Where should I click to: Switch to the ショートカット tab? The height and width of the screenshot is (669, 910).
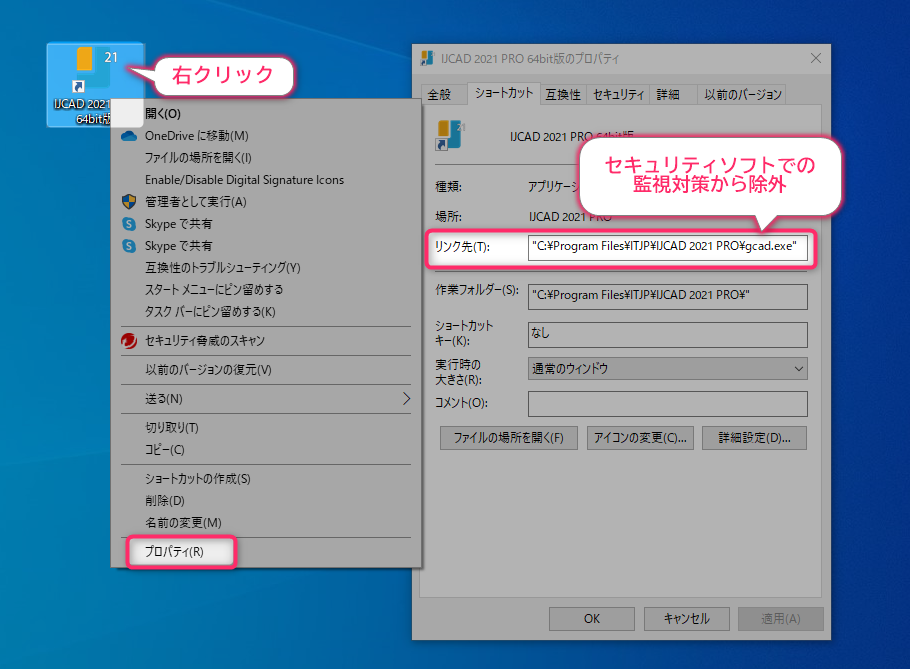coord(504,93)
